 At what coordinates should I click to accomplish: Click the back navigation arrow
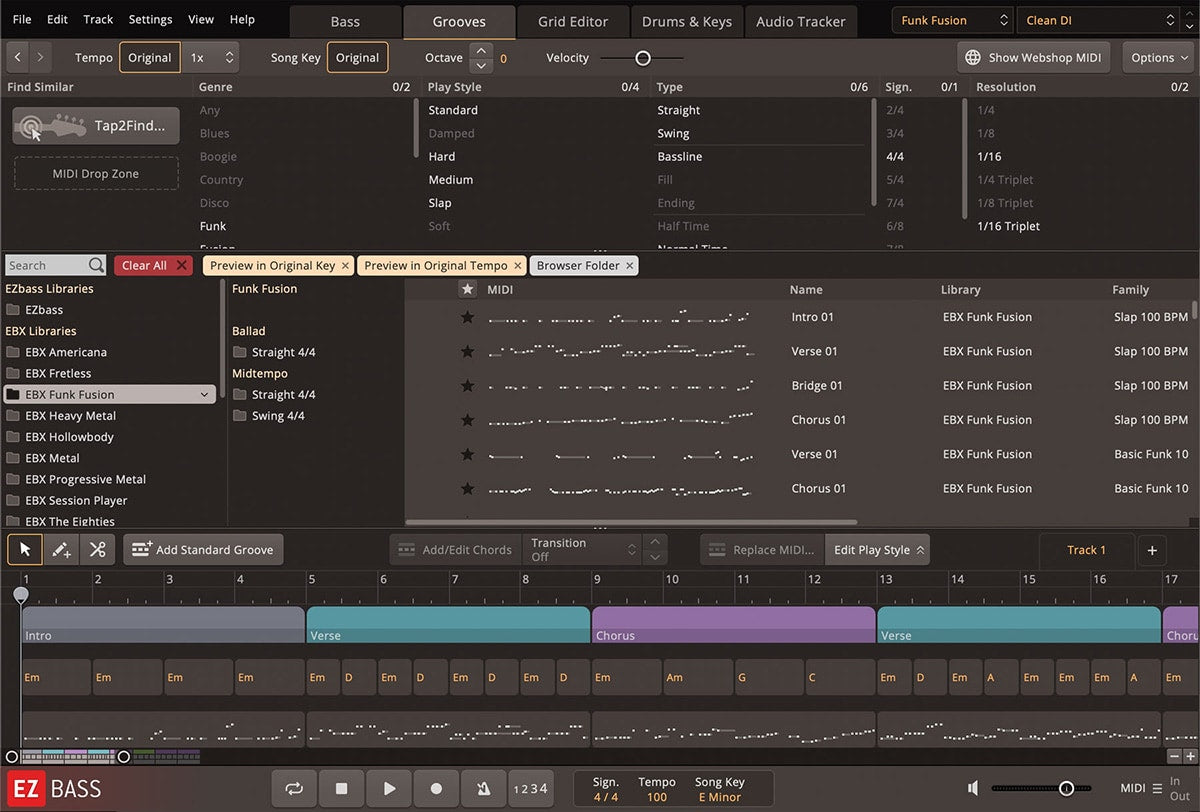tap(19, 57)
